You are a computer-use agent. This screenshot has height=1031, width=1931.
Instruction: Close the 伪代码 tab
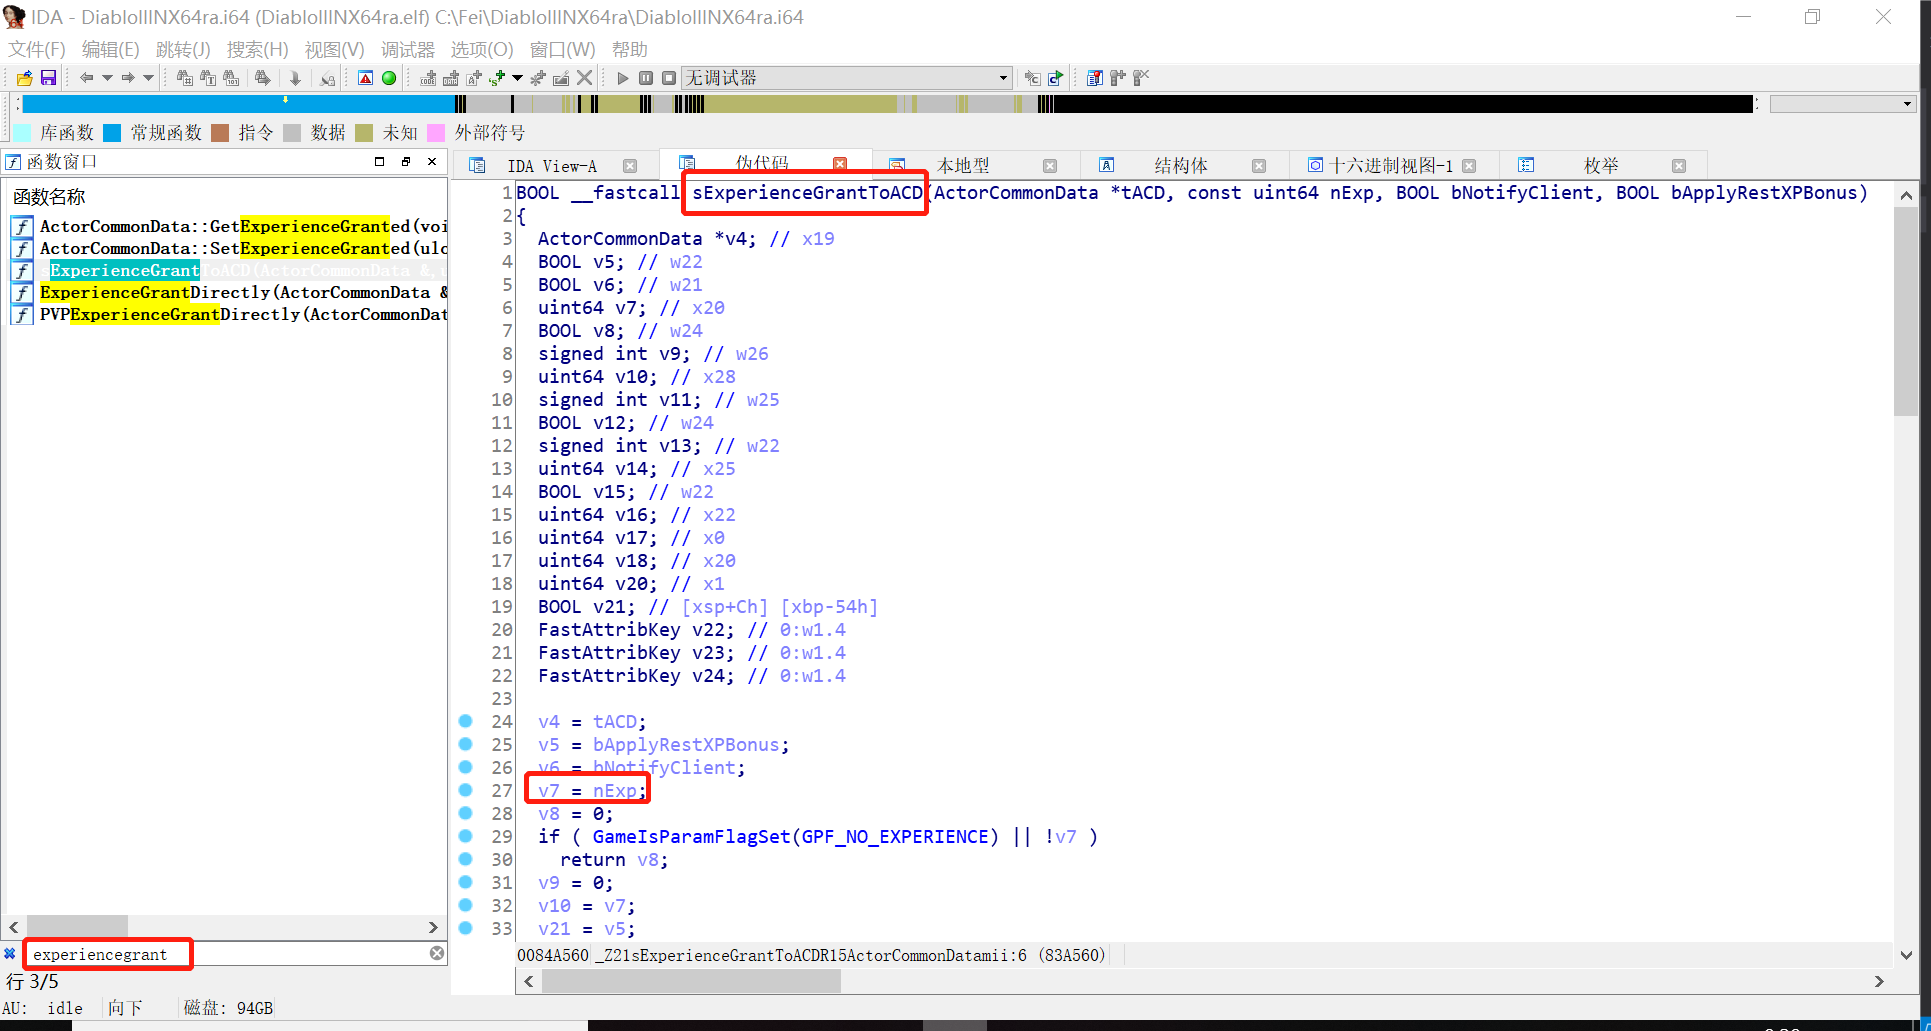[840, 164]
